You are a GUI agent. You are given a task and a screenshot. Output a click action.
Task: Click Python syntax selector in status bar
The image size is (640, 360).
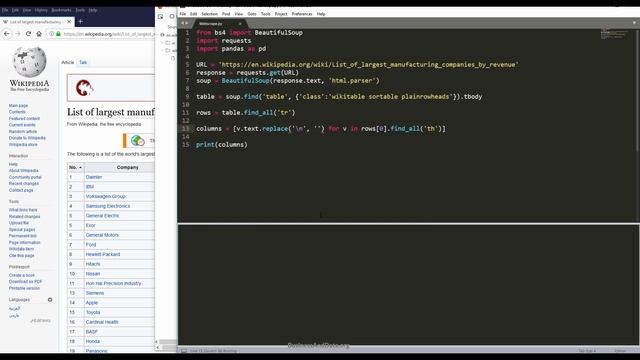click(620, 351)
